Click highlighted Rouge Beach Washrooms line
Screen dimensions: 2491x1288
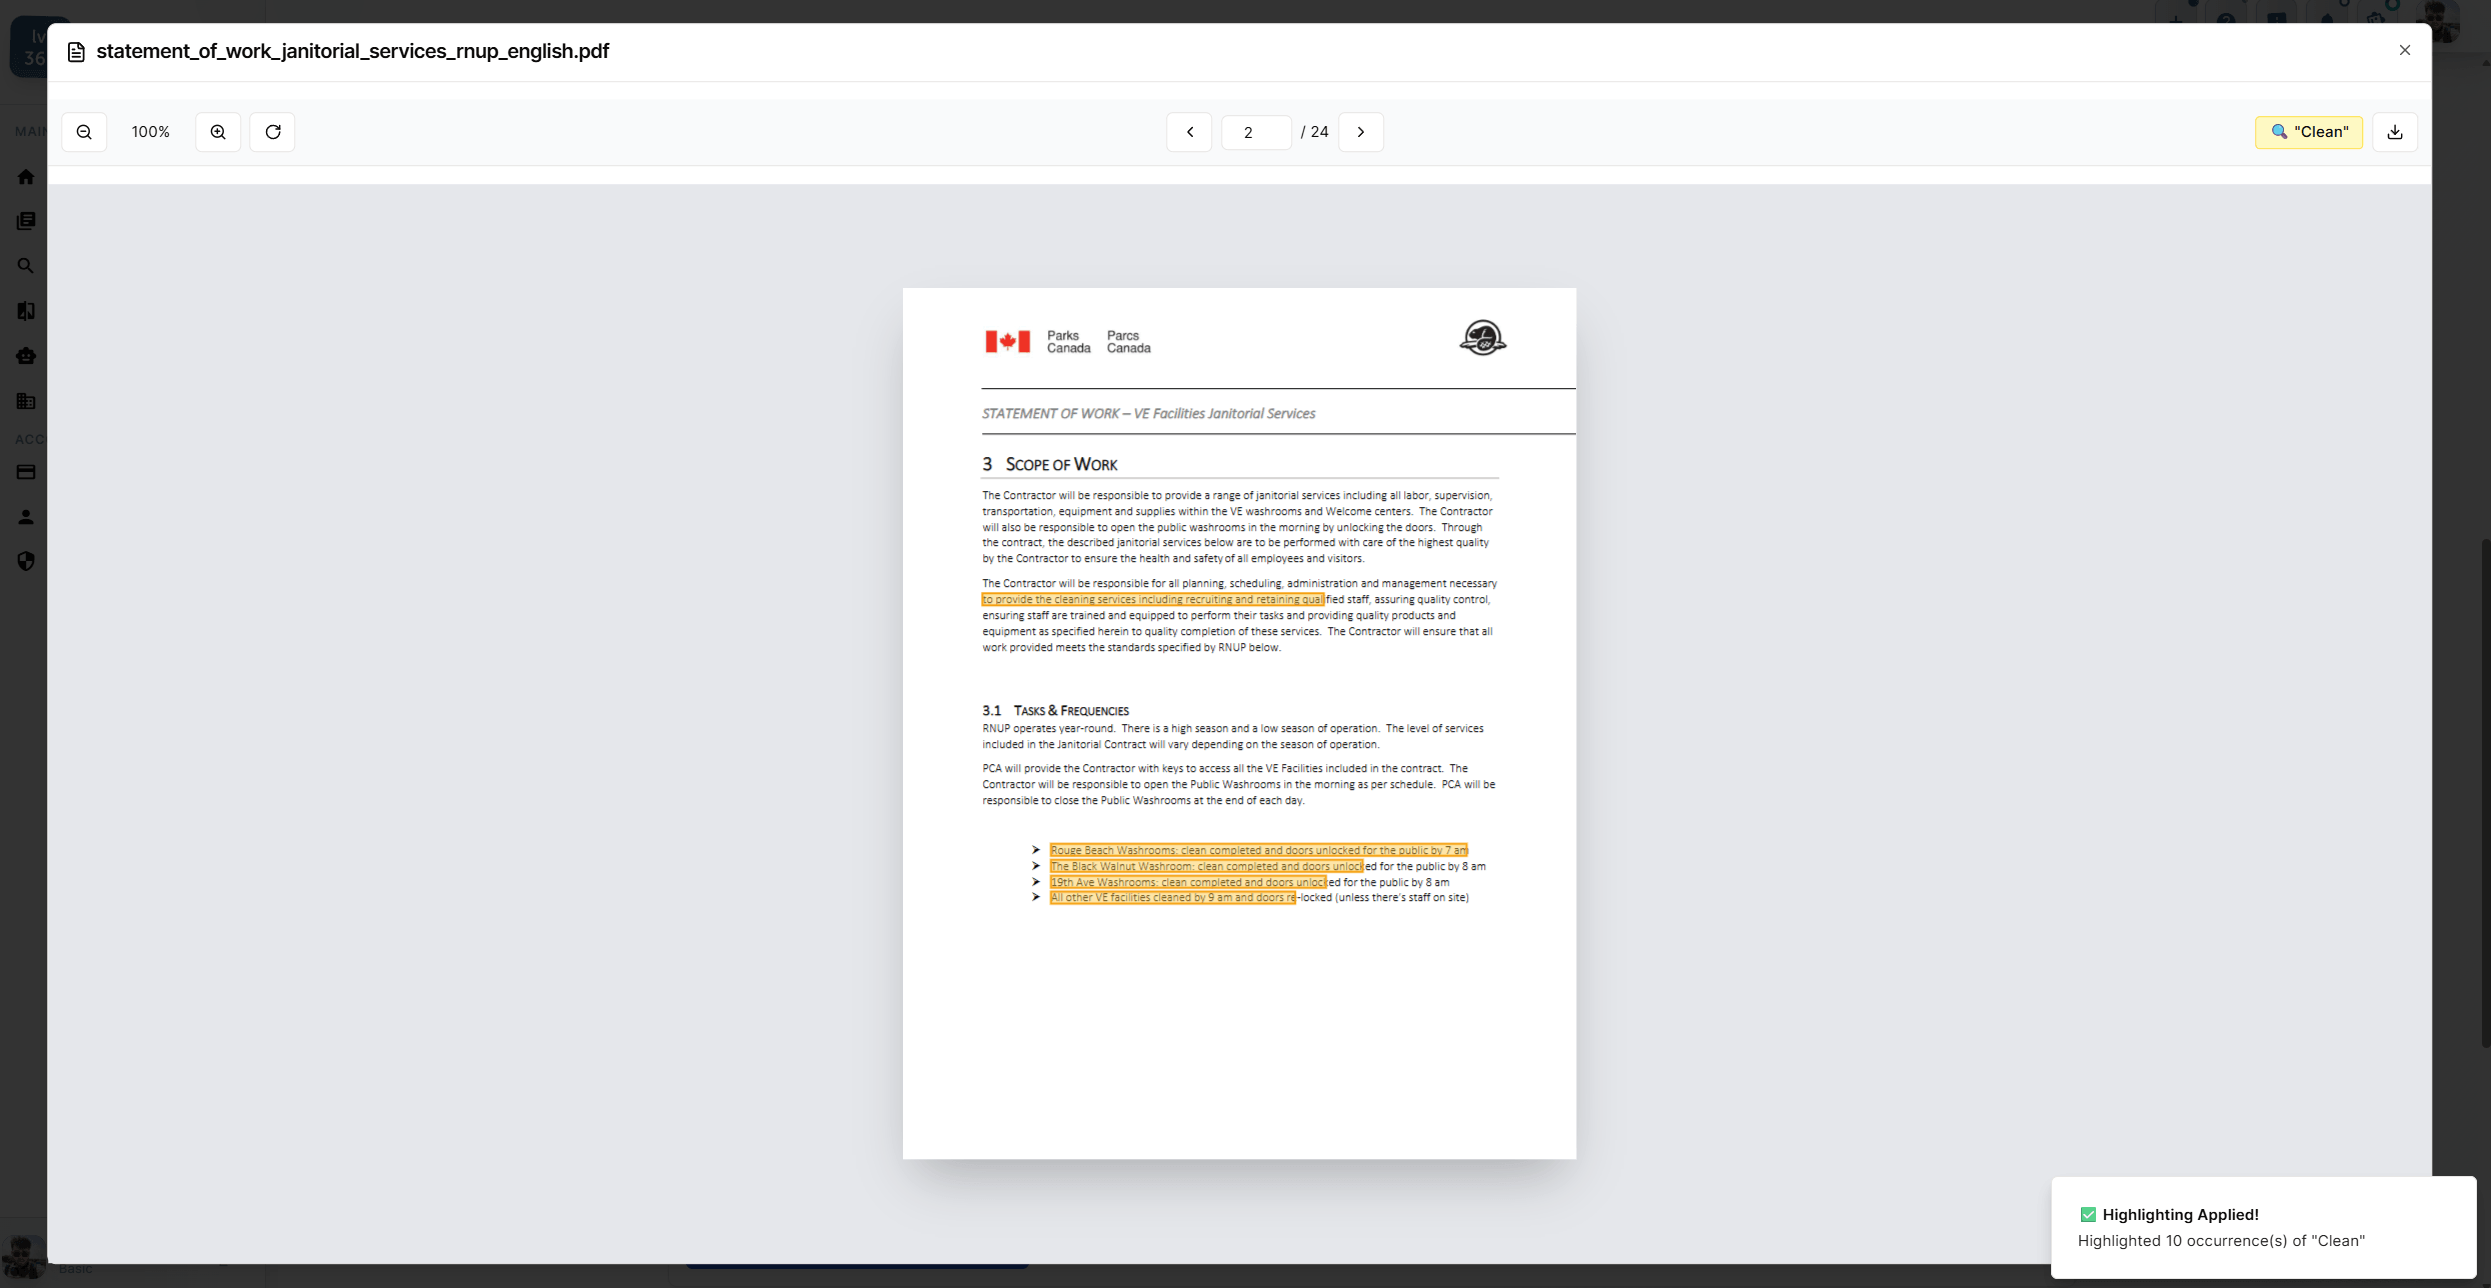1258,850
